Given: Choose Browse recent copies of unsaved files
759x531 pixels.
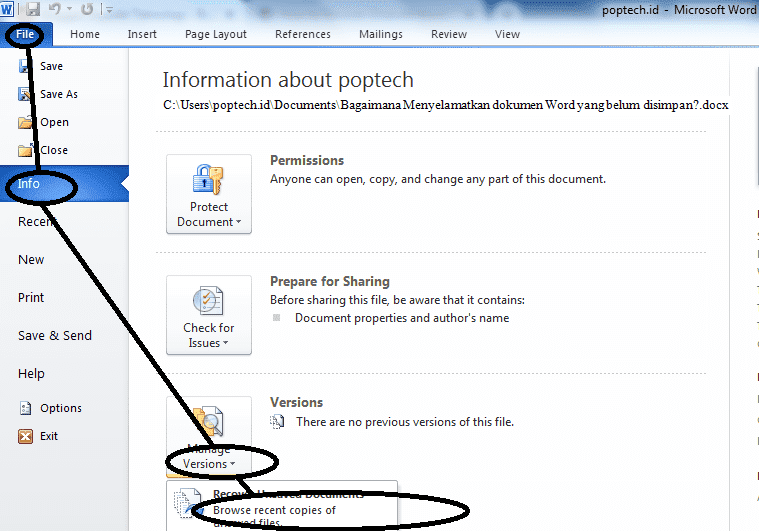Looking at the screenshot, I should pos(274,516).
